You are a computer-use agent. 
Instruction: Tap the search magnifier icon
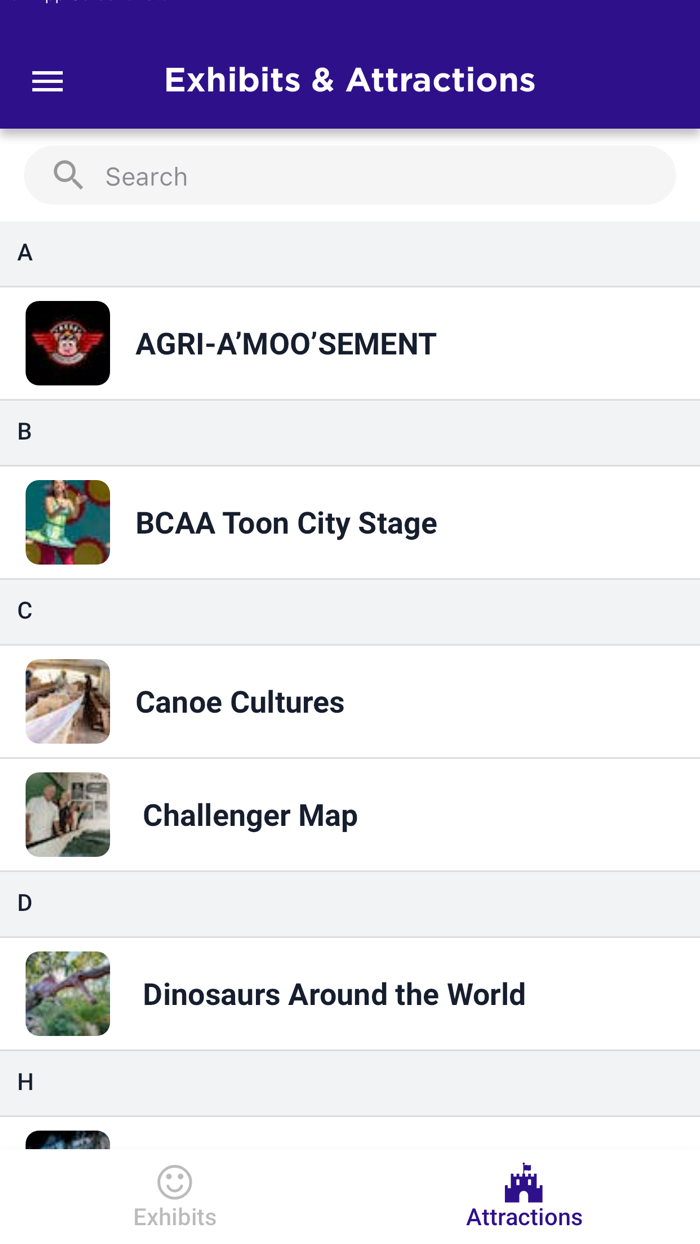coord(68,176)
